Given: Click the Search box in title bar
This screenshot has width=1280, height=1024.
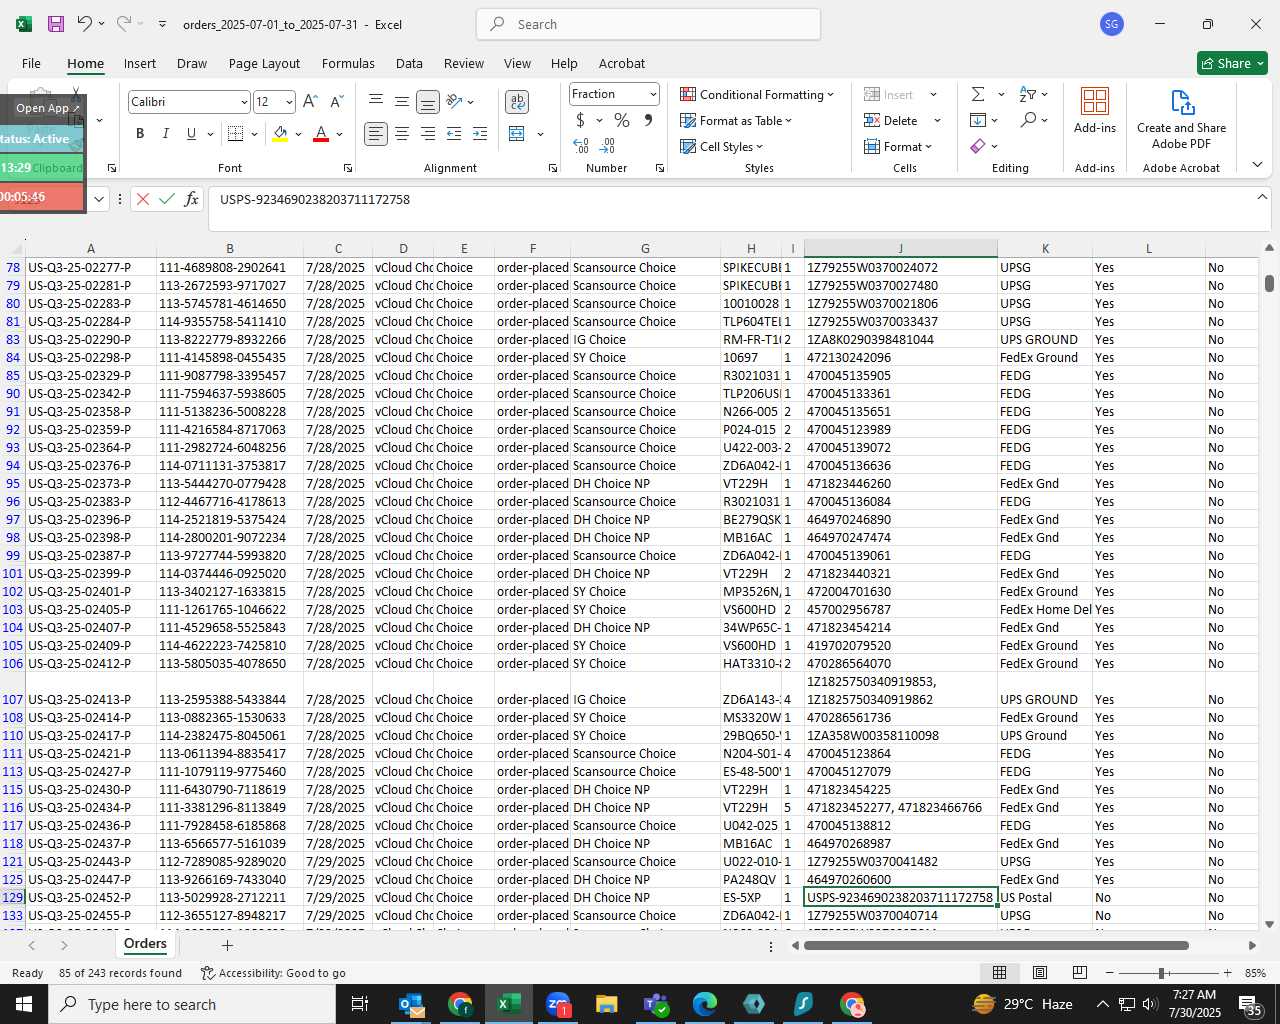Looking at the screenshot, I should (x=649, y=24).
